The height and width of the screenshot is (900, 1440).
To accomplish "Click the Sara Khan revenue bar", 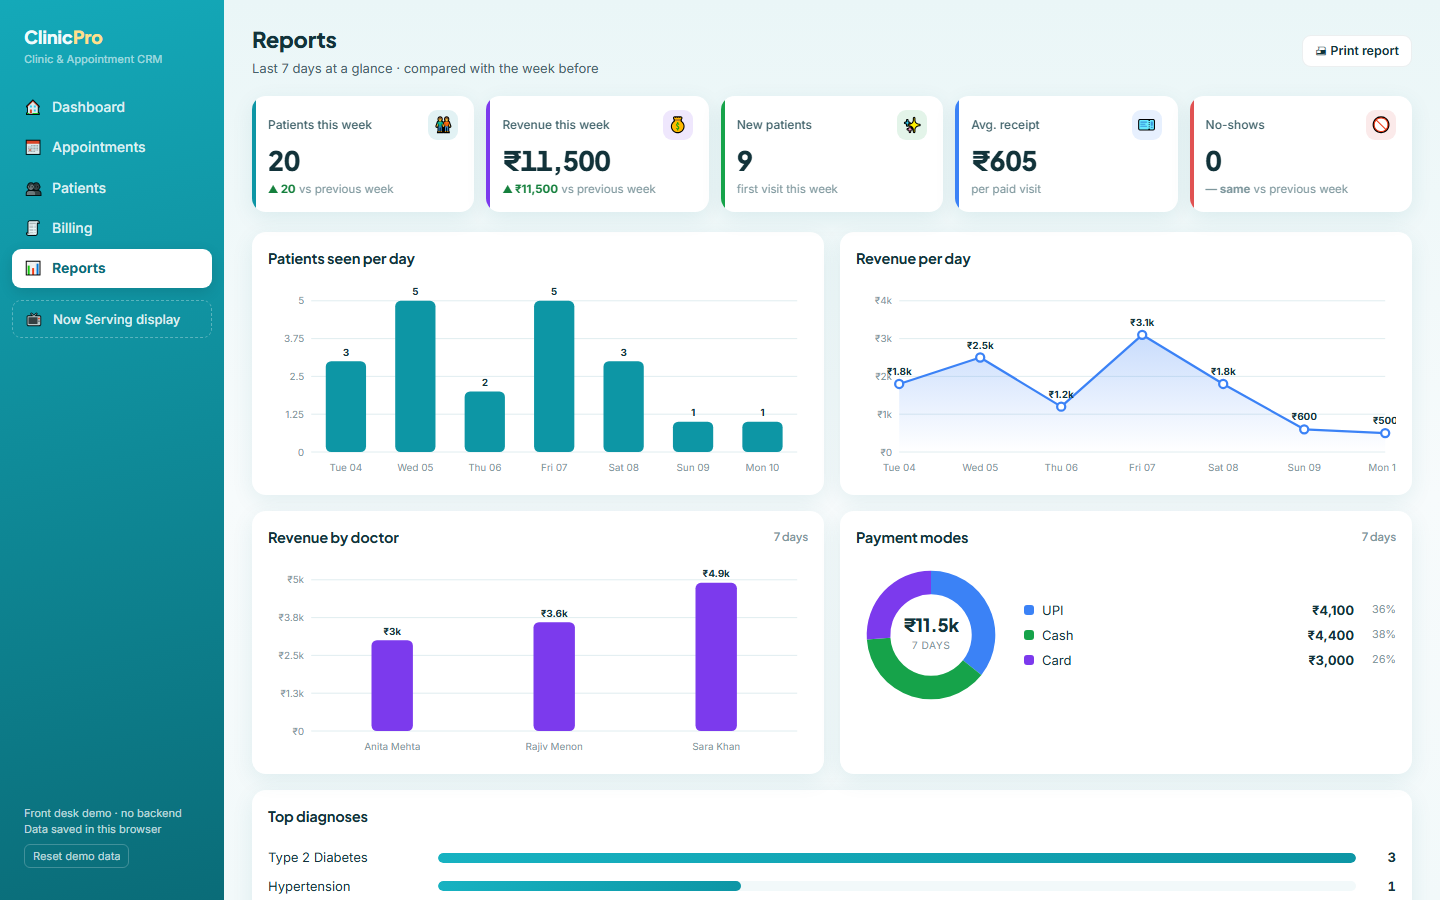I will coord(716,657).
